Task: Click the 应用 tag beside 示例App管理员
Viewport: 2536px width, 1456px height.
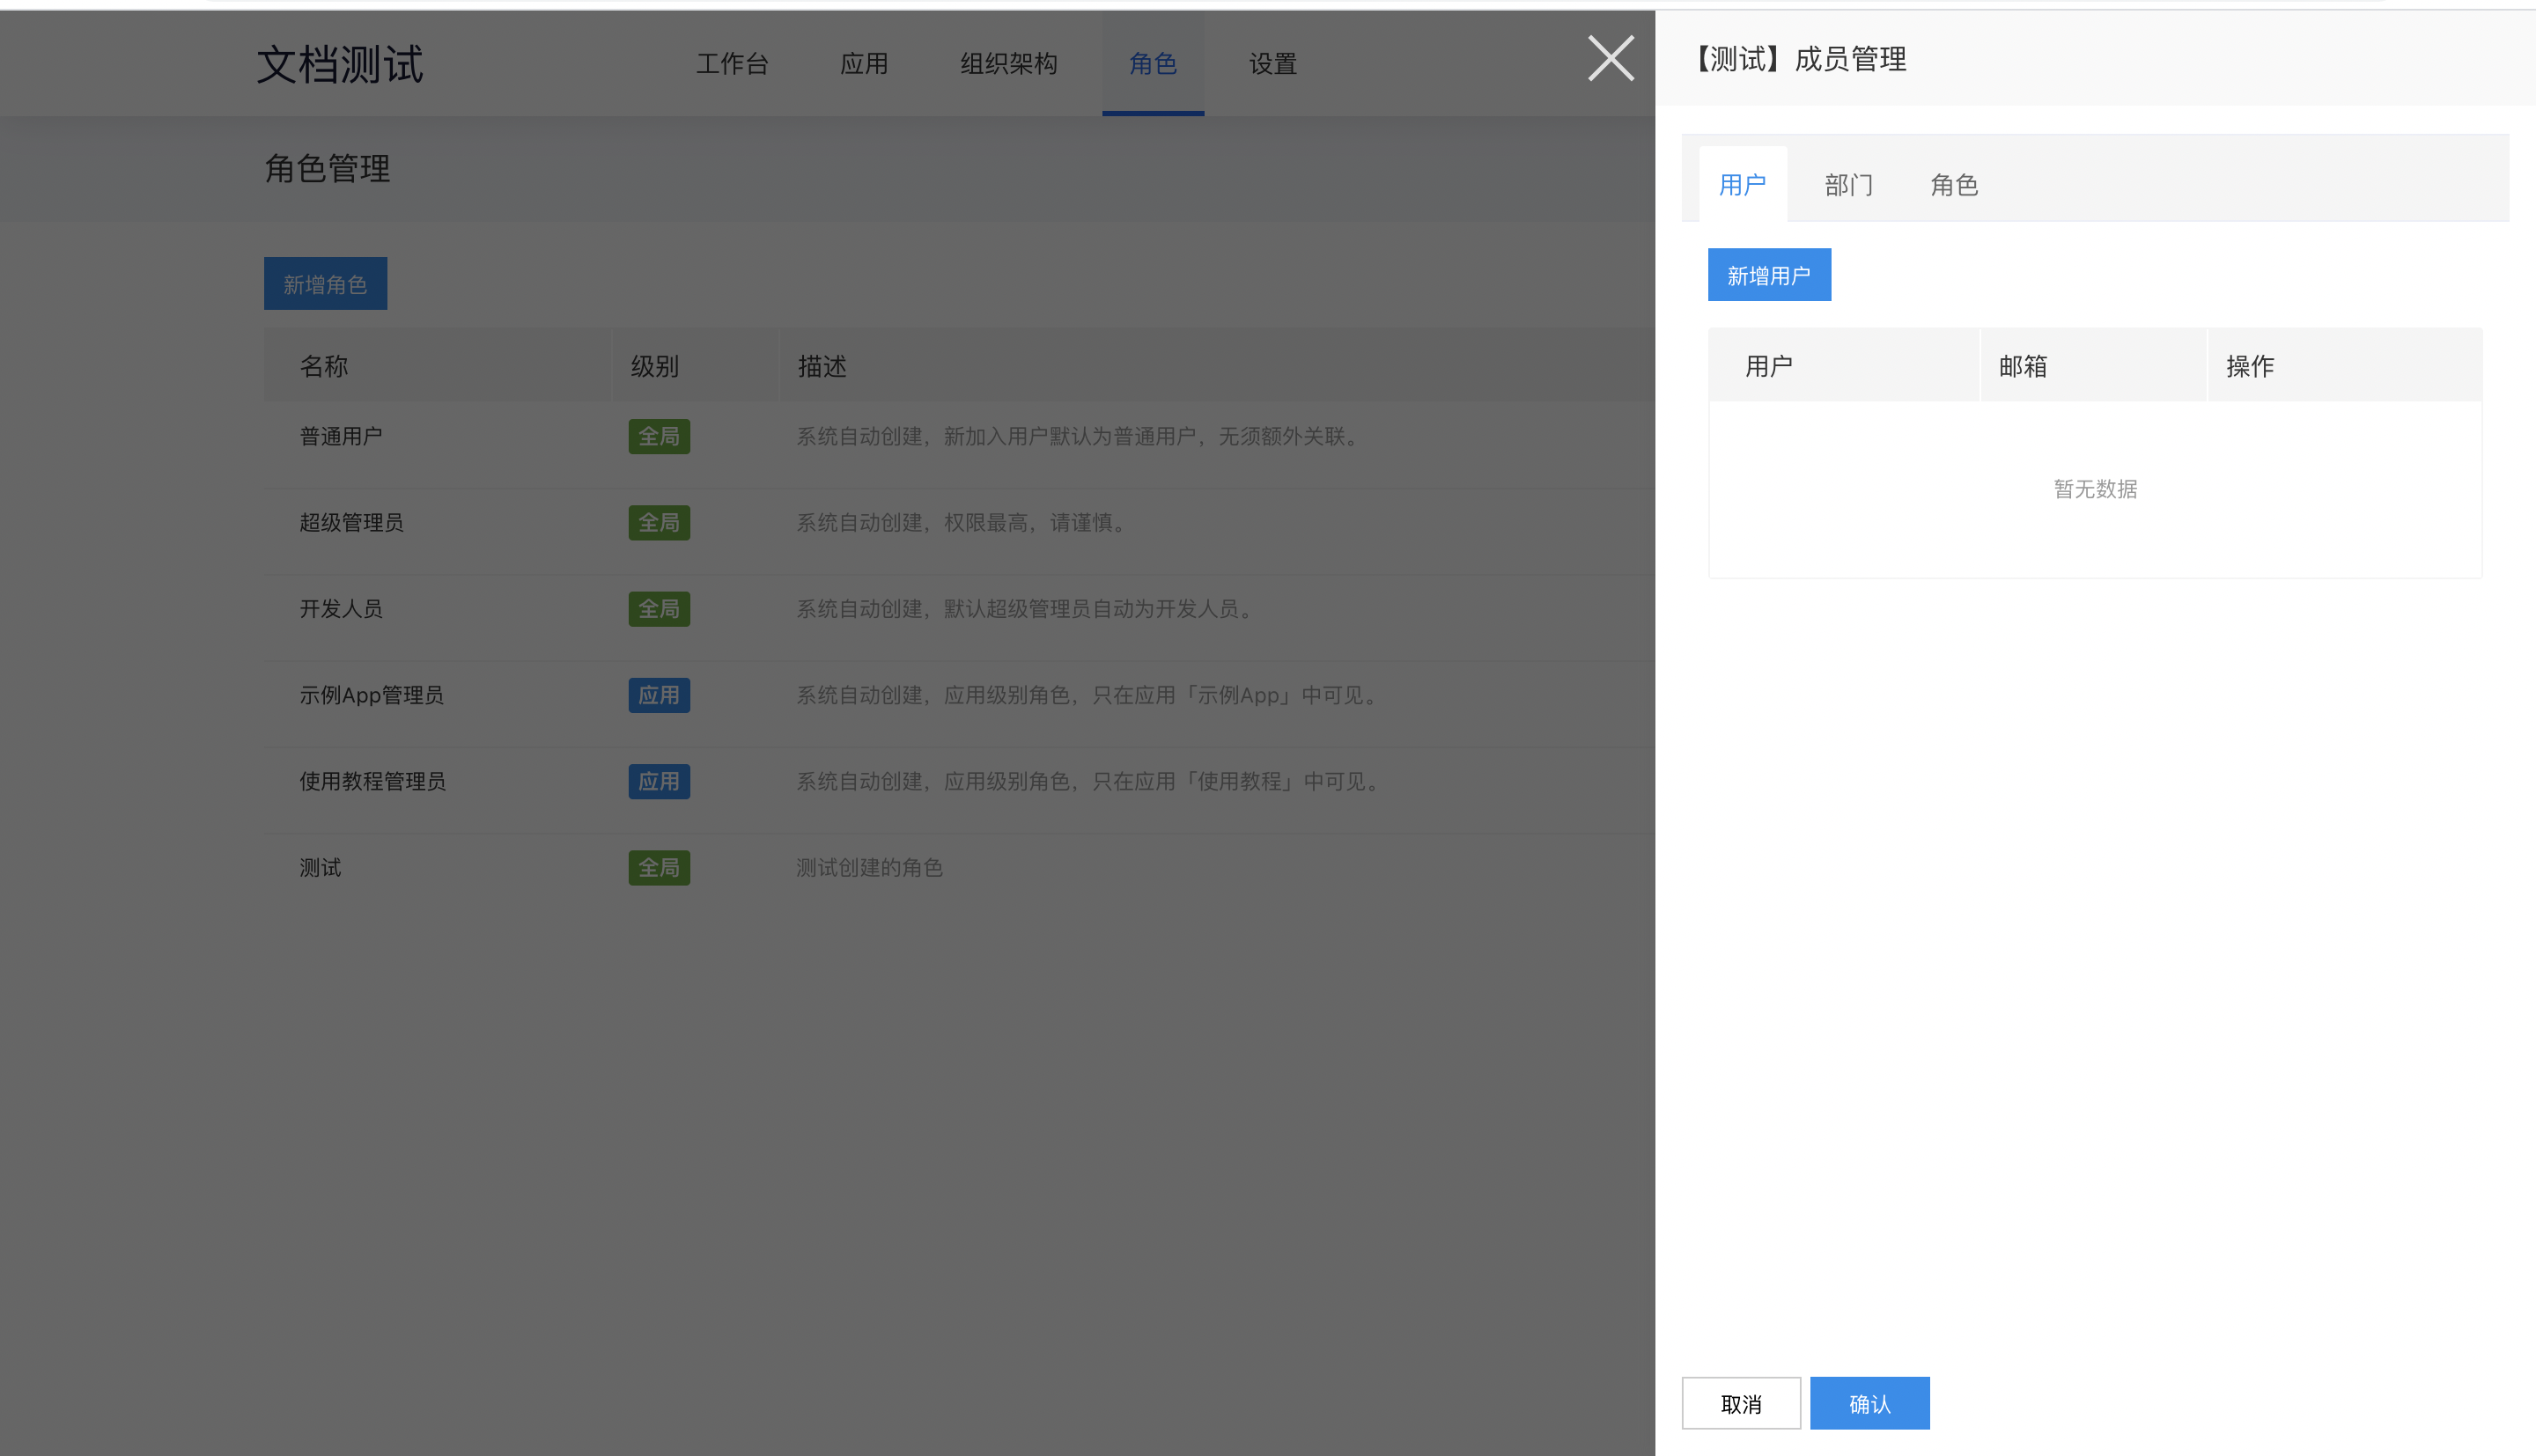Action: [x=659, y=695]
